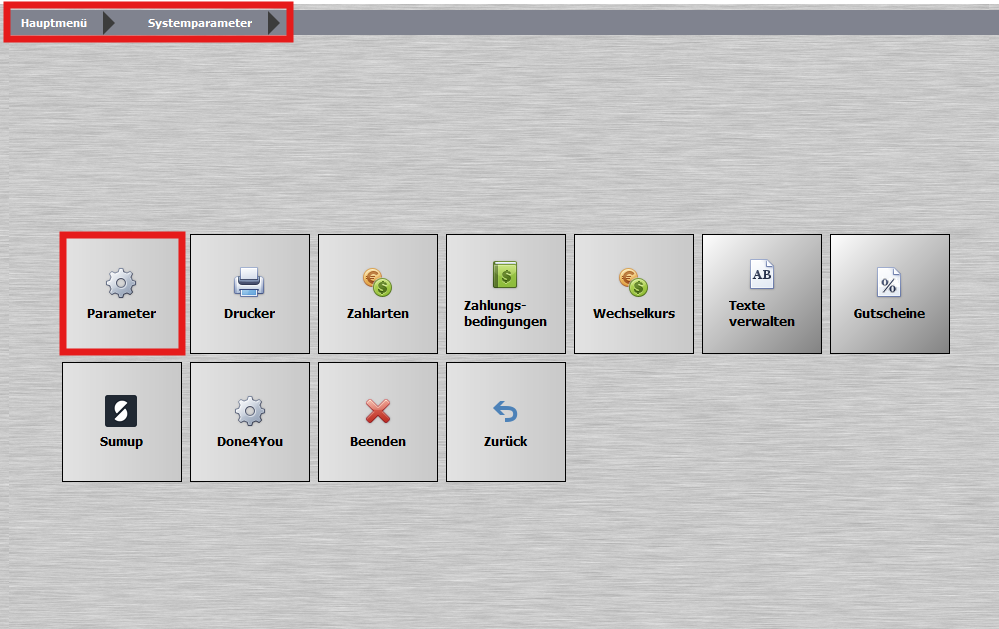Screen dimensions: 999x629
Task: Click the 'Texte verwalten' text label
Action: point(762,313)
